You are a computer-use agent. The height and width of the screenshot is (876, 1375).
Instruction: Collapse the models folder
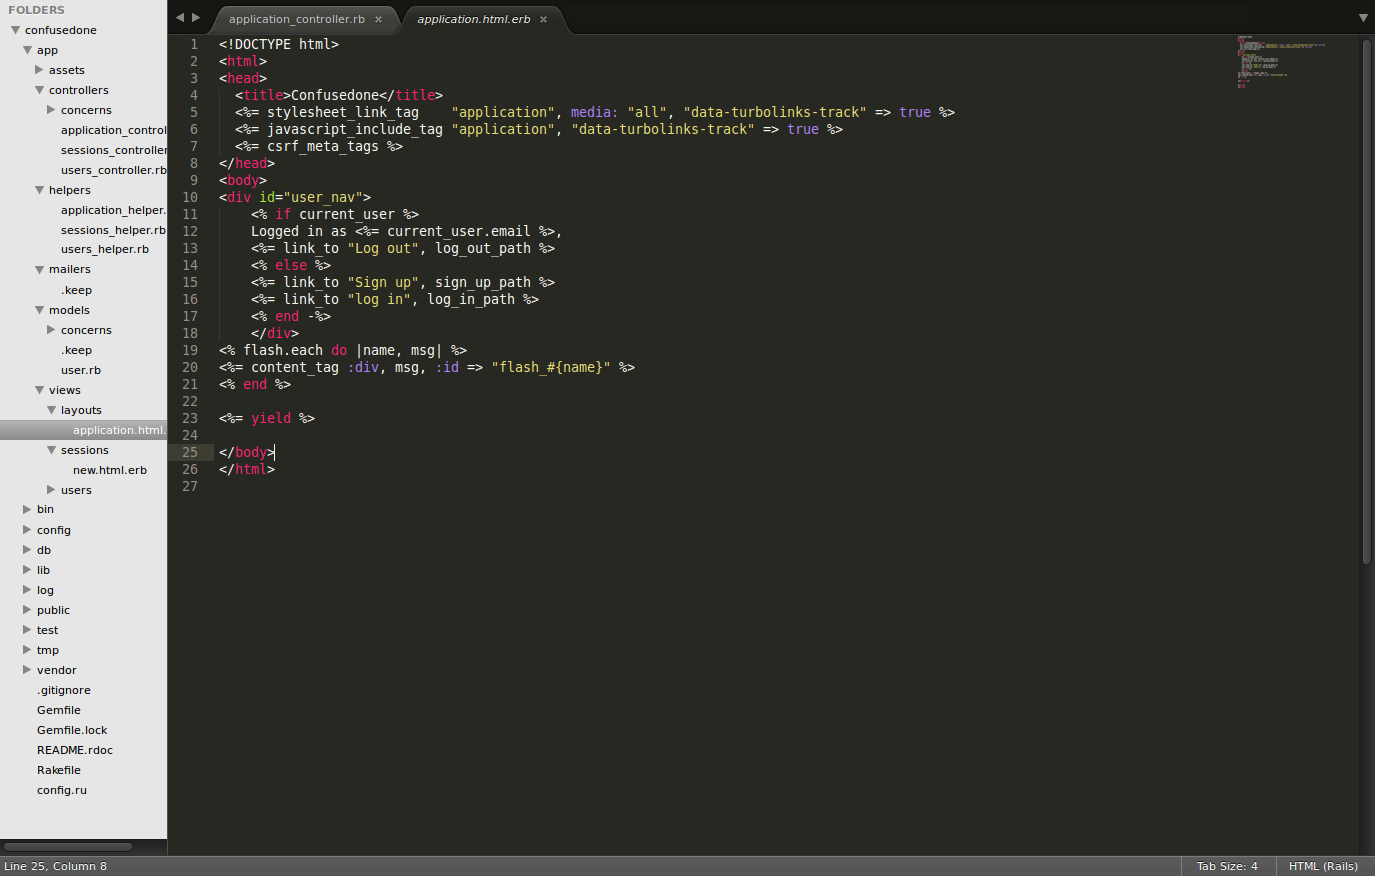(x=40, y=310)
